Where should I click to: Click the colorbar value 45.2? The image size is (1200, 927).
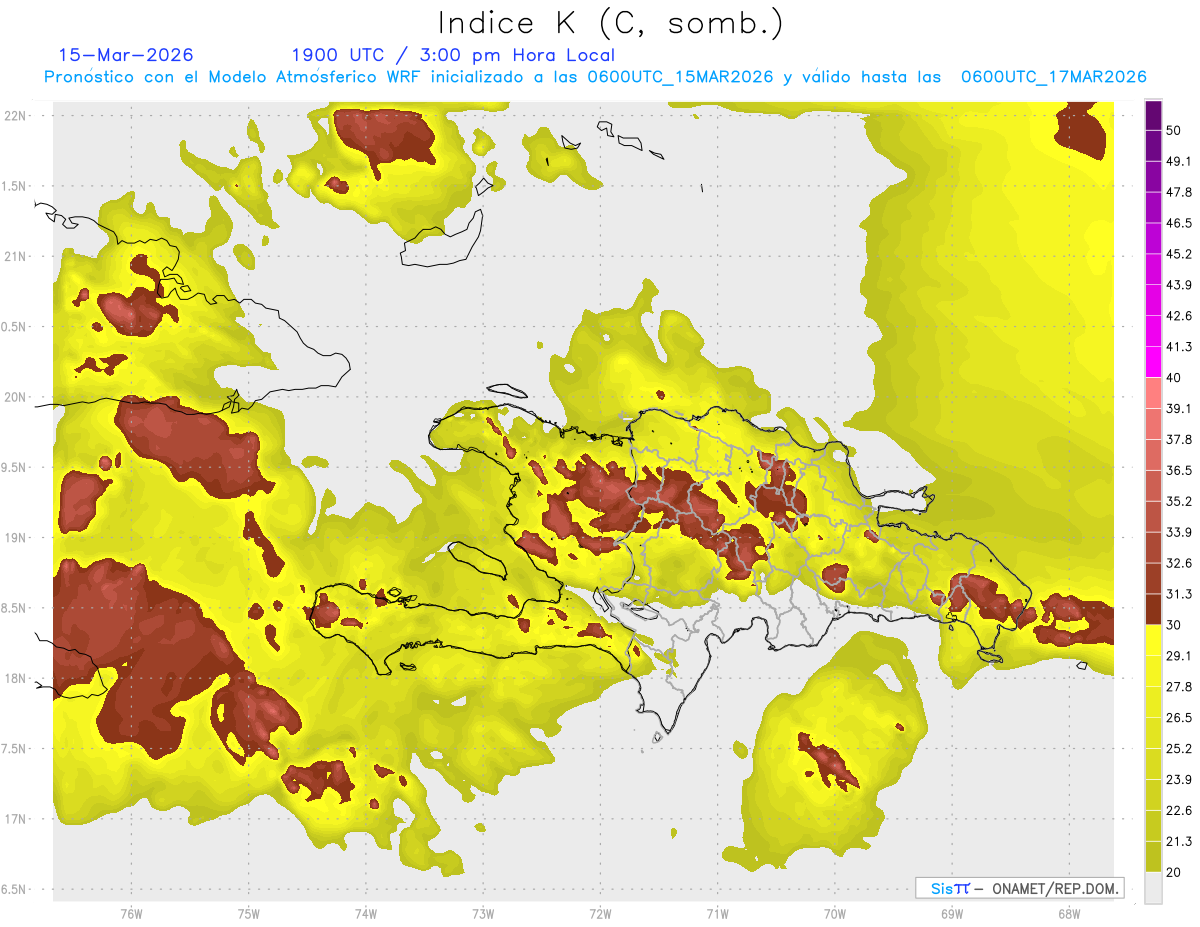click(x=1178, y=254)
